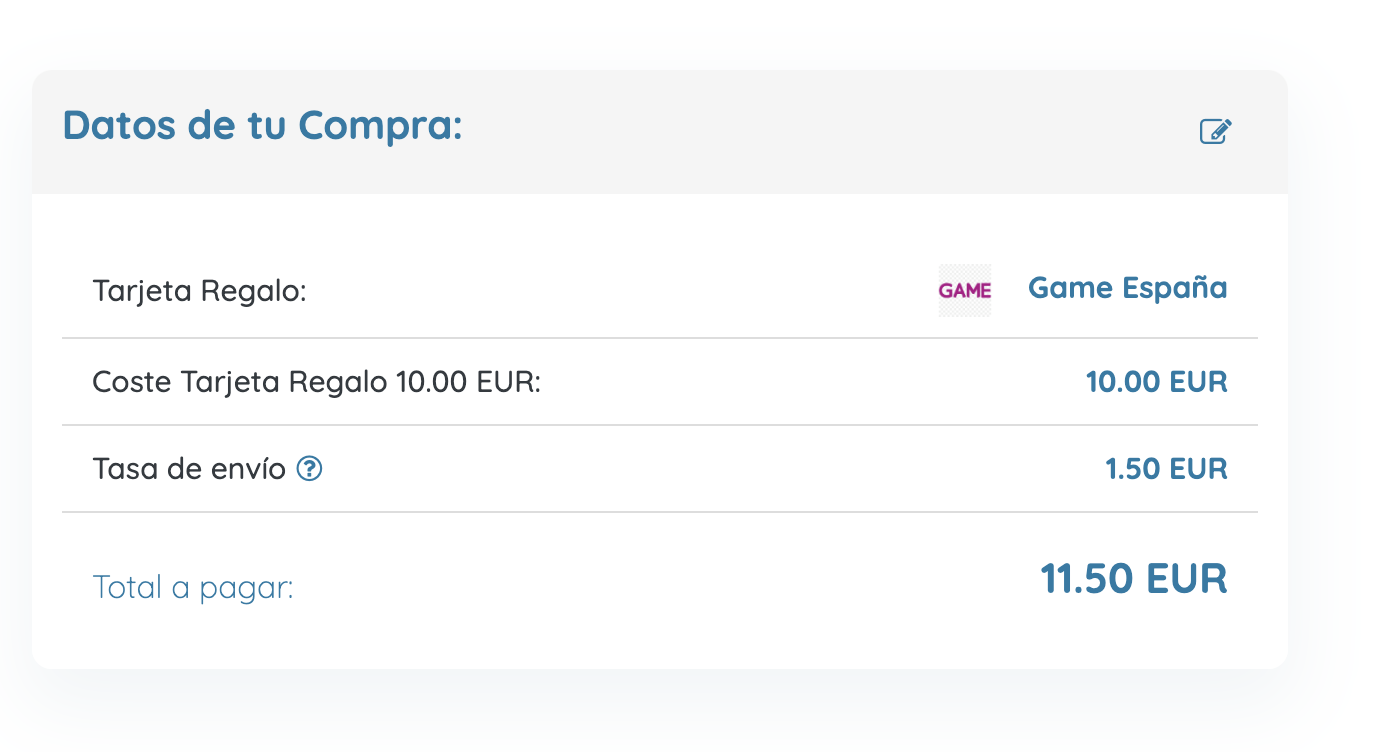Click the gray purchase card header bar

pyautogui.click(x=660, y=132)
